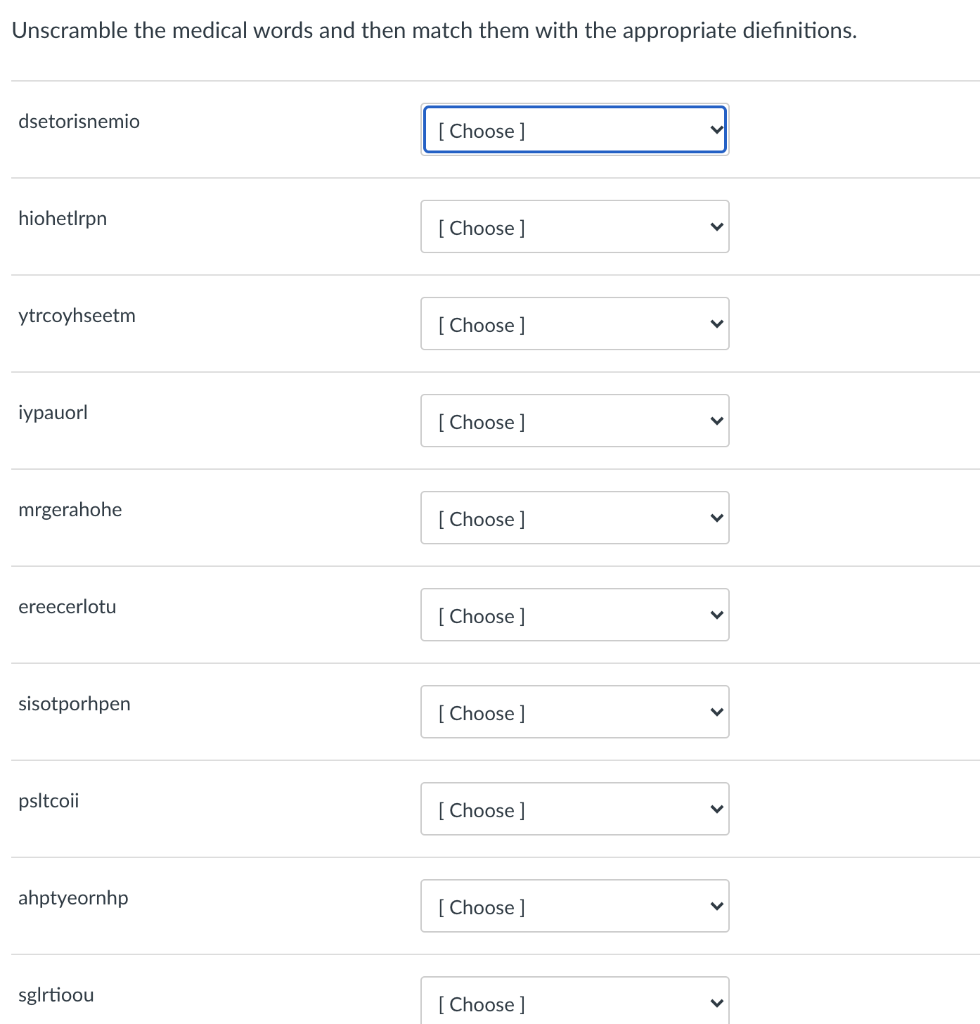This screenshot has height=1024, width=980.
Task: Click the chevron arrow in hiohetlrpn's select box
Action: [x=716, y=227]
